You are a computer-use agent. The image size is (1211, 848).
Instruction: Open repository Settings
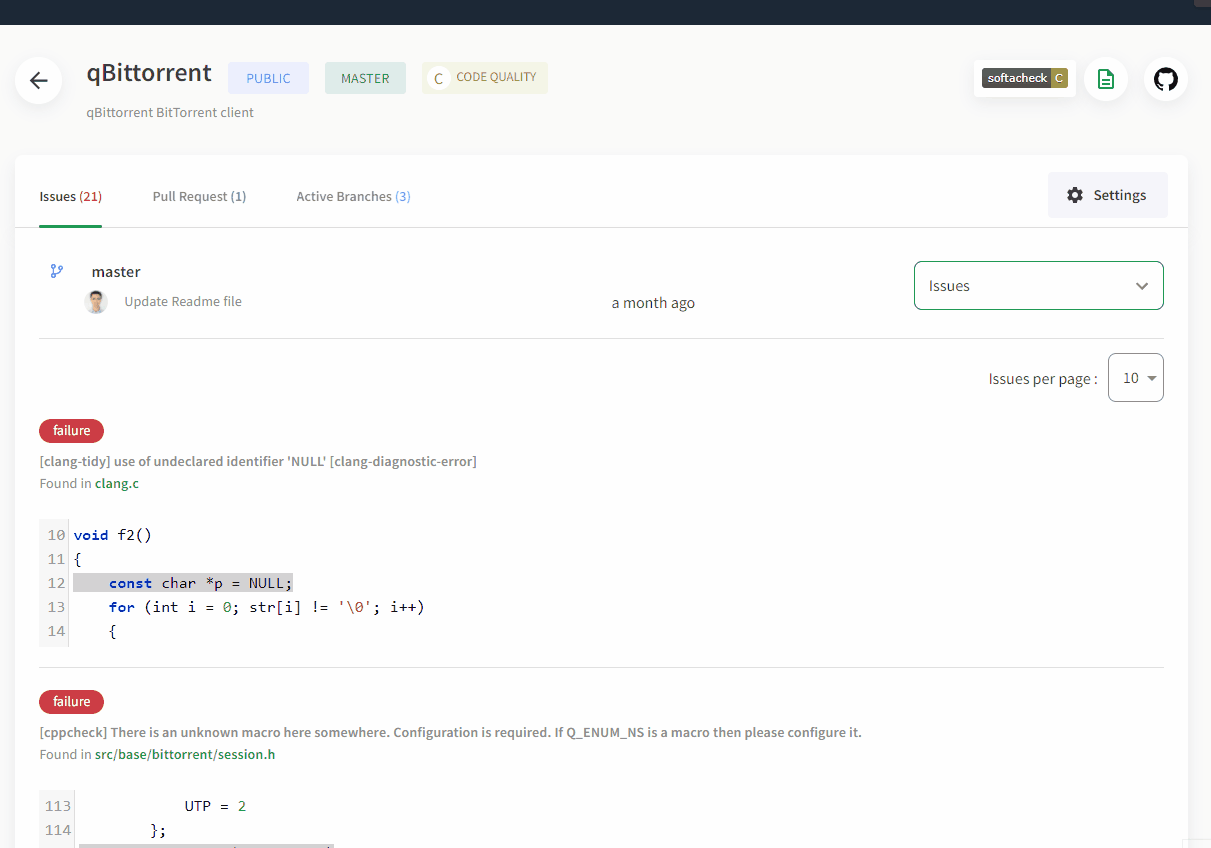coord(1107,195)
